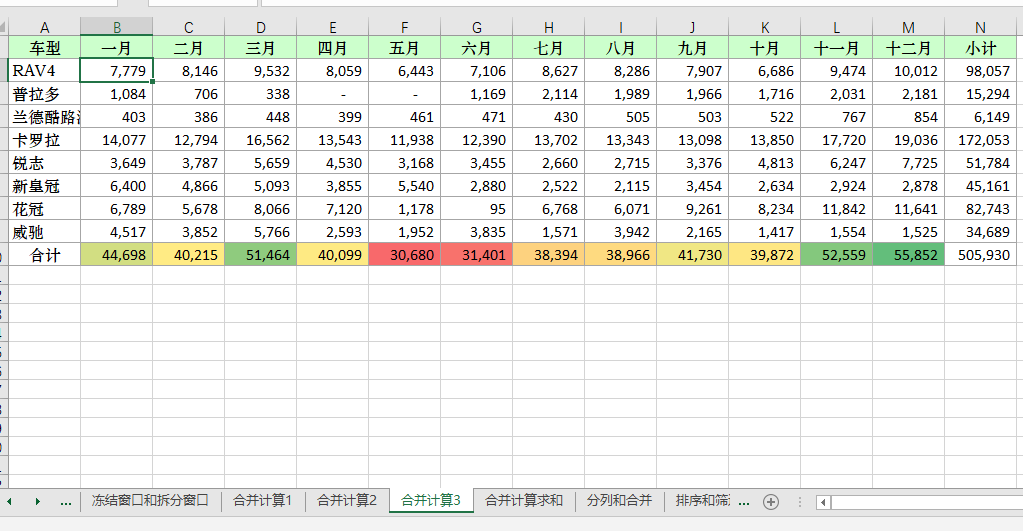Select the grand total cell 505,930
The height and width of the screenshot is (531, 1023).
(x=981, y=255)
